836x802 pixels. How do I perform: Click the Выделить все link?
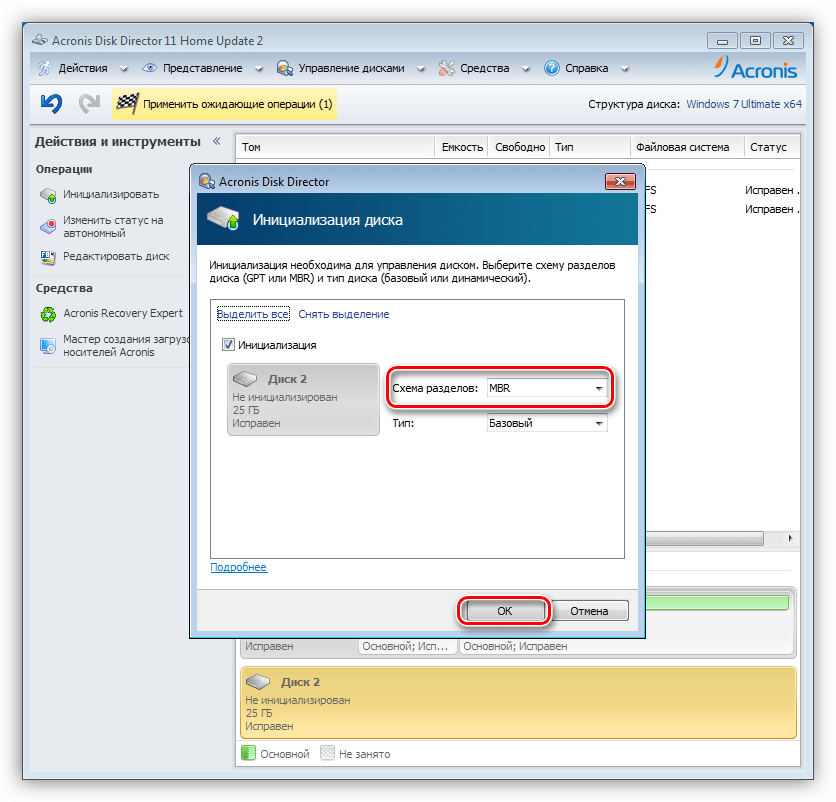[253, 314]
